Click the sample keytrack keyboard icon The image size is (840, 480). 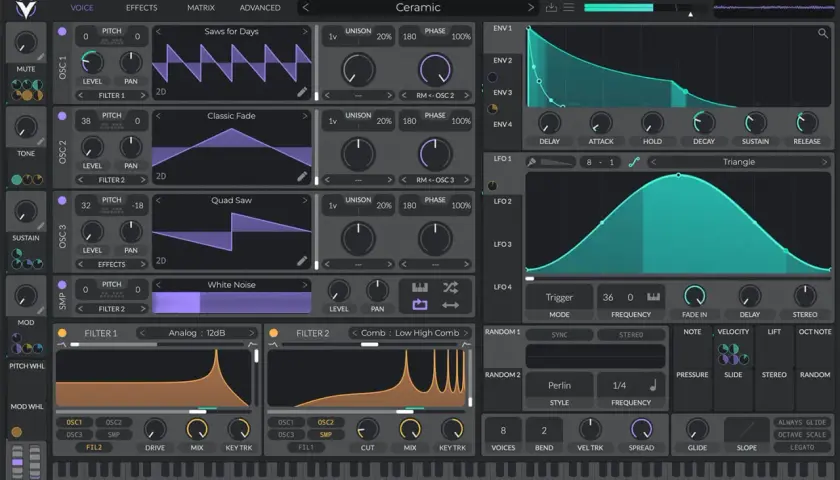[420, 288]
